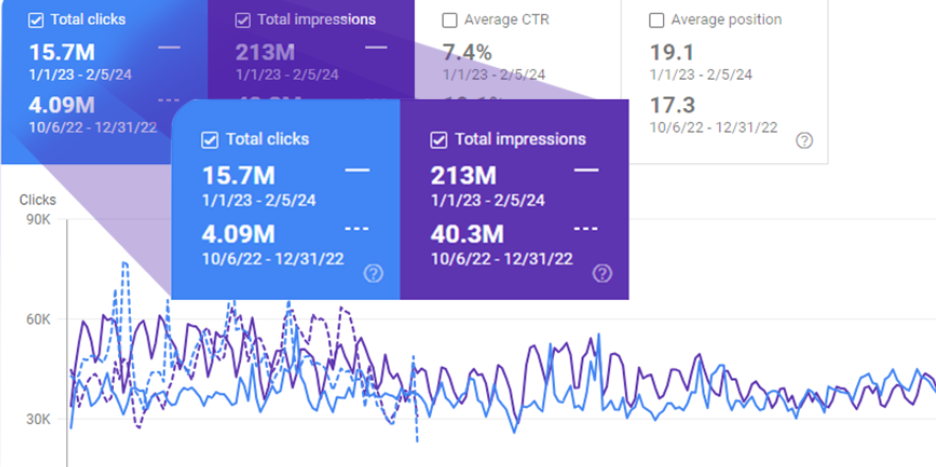Click solid line legend beside enlarged 15.7M
The image size is (936, 467).
point(357,171)
